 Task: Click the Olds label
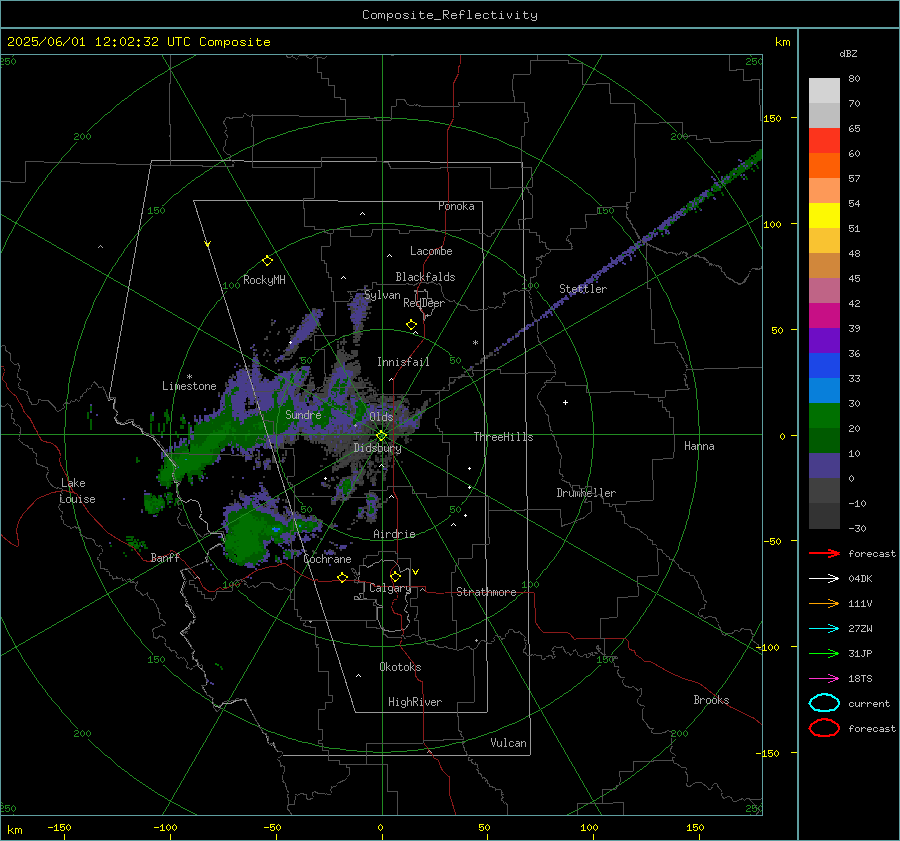381,417
